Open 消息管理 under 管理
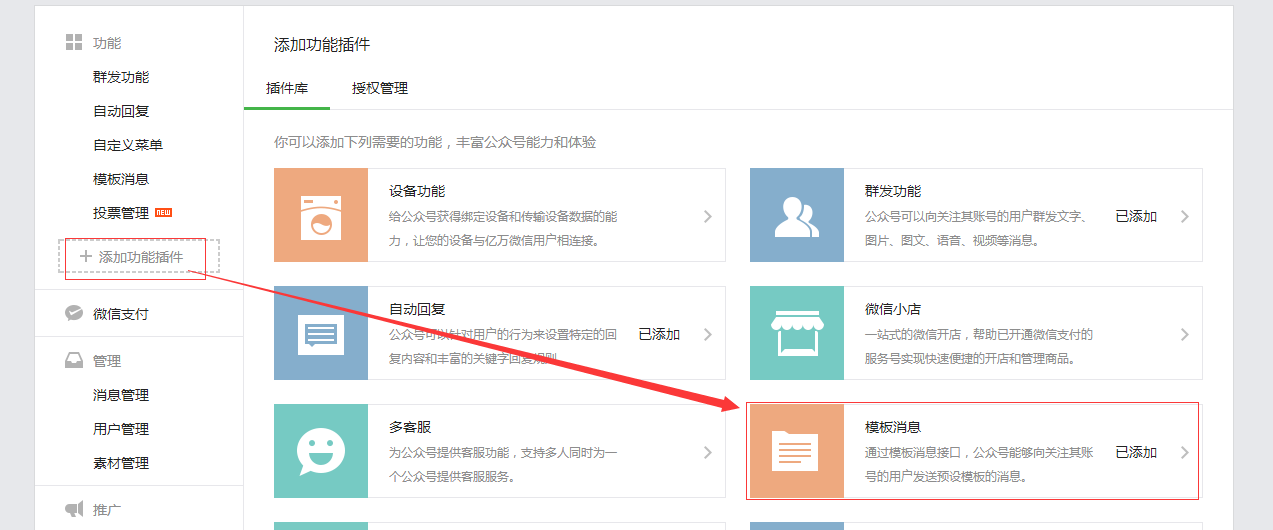1273x530 pixels. pos(121,395)
